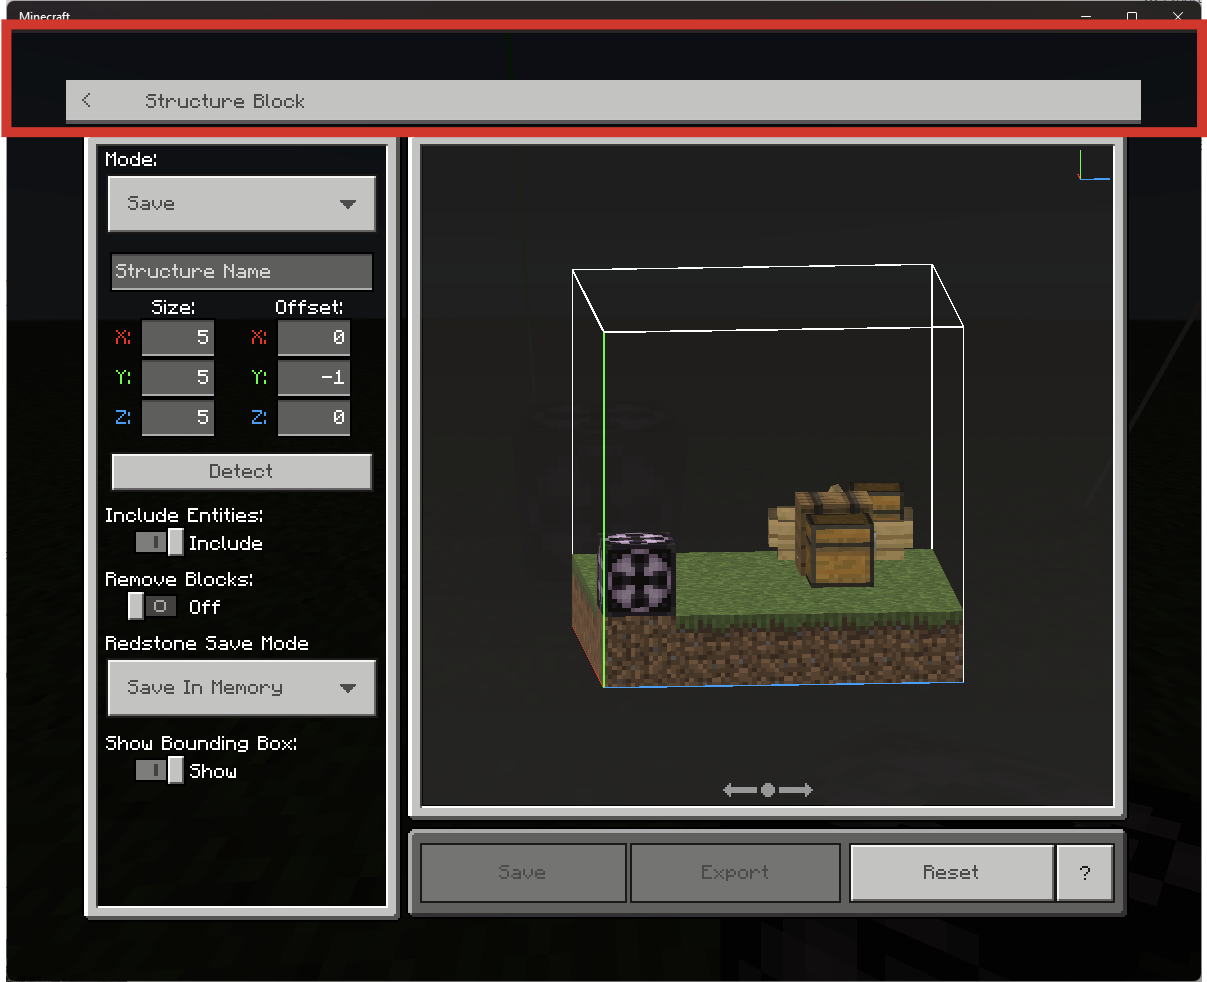1207x982 pixels.
Task: Click the 'Offset:' heading
Action: 309,307
